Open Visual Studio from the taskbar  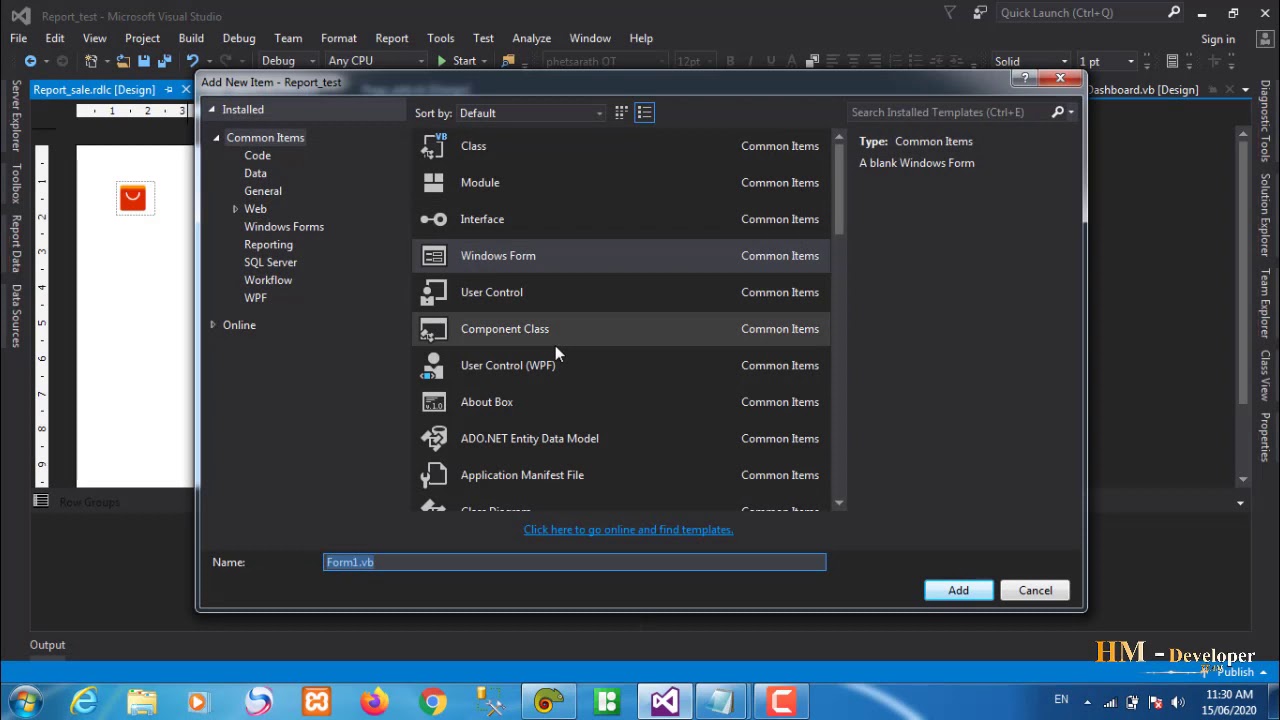coord(665,702)
